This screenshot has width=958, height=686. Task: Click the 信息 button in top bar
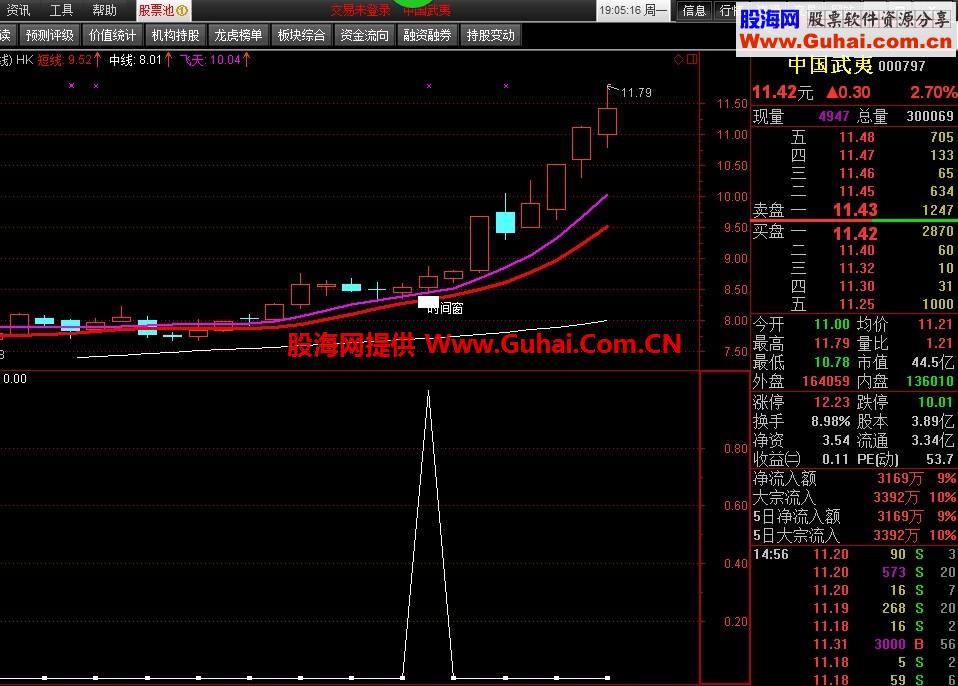693,10
